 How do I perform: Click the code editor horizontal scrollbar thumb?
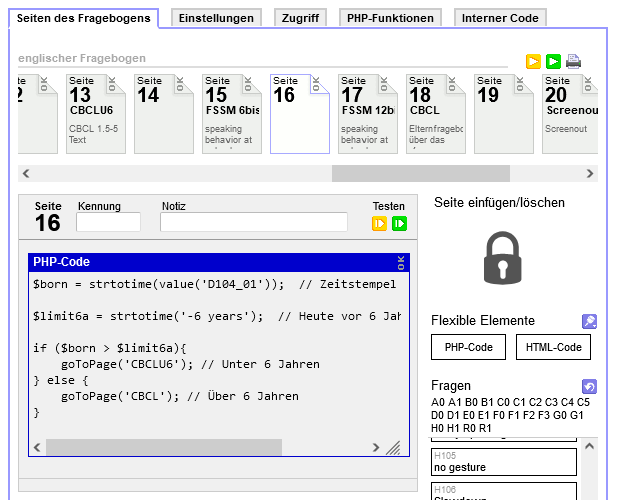pos(164,447)
